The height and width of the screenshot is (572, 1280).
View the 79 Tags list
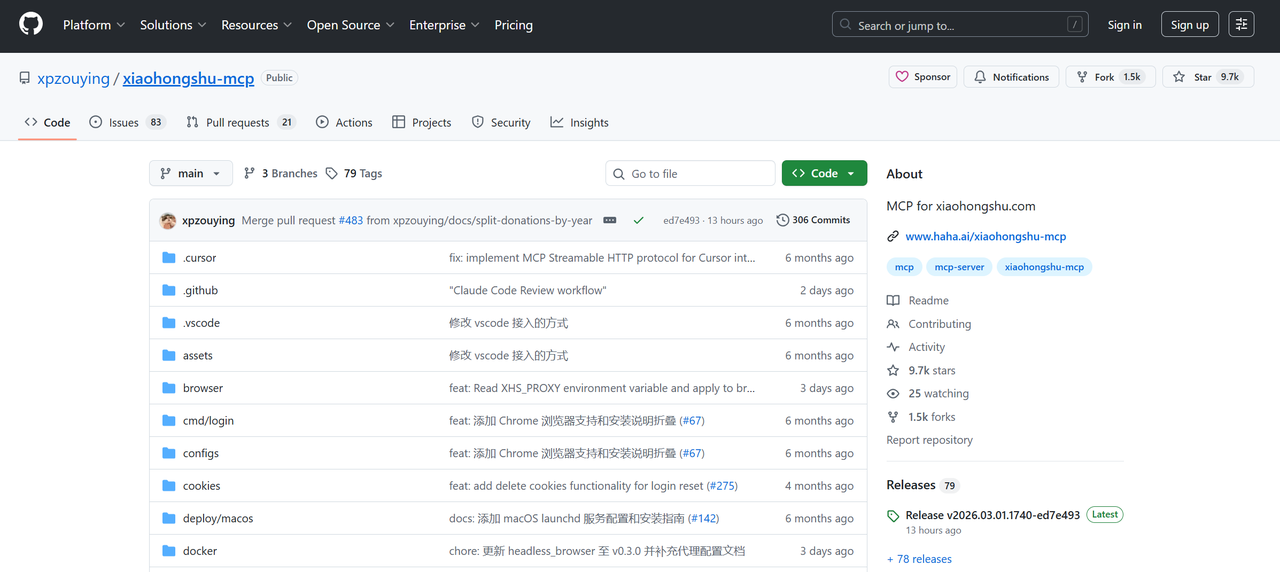pos(354,173)
